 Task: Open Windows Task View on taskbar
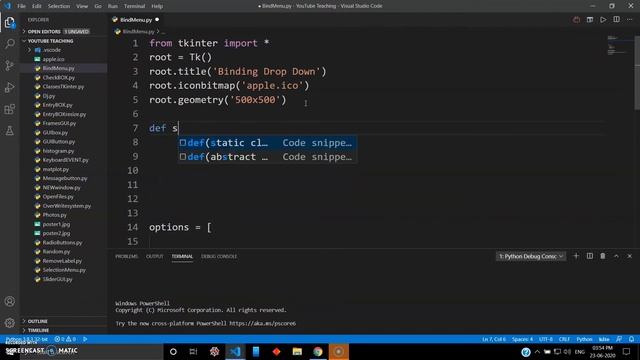coord(193,351)
